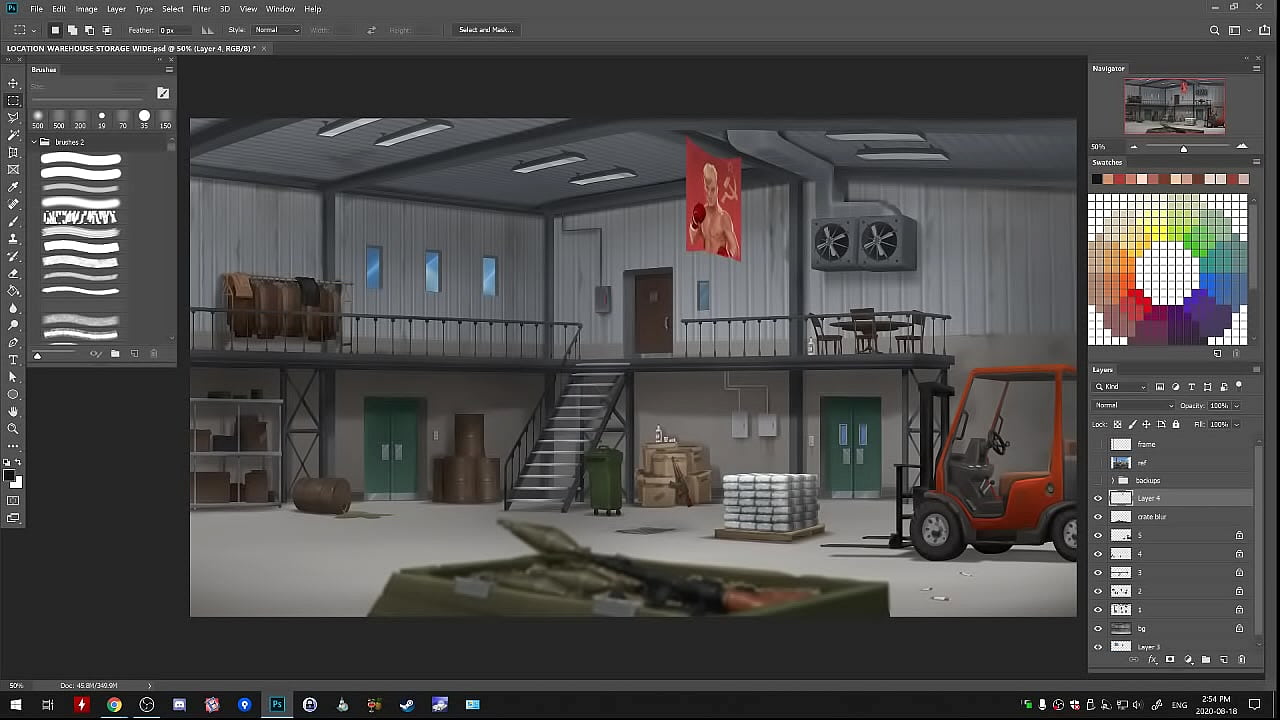Viewport: 1280px width, 720px height.
Task: Select the Zoom tool in toolbar
Action: (13, 429)
